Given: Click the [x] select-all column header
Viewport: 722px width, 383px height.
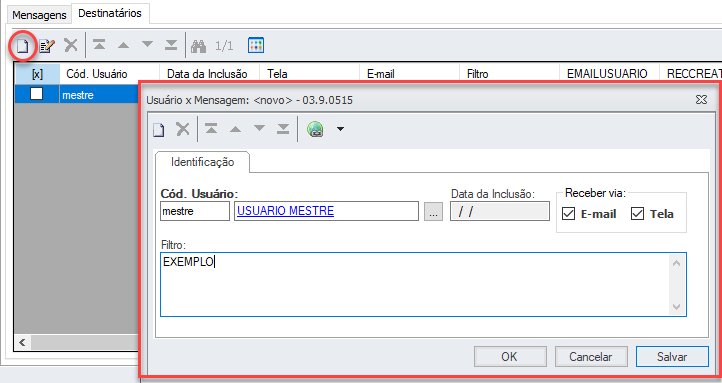Looking at the screenshot, I should click(37, 74).
